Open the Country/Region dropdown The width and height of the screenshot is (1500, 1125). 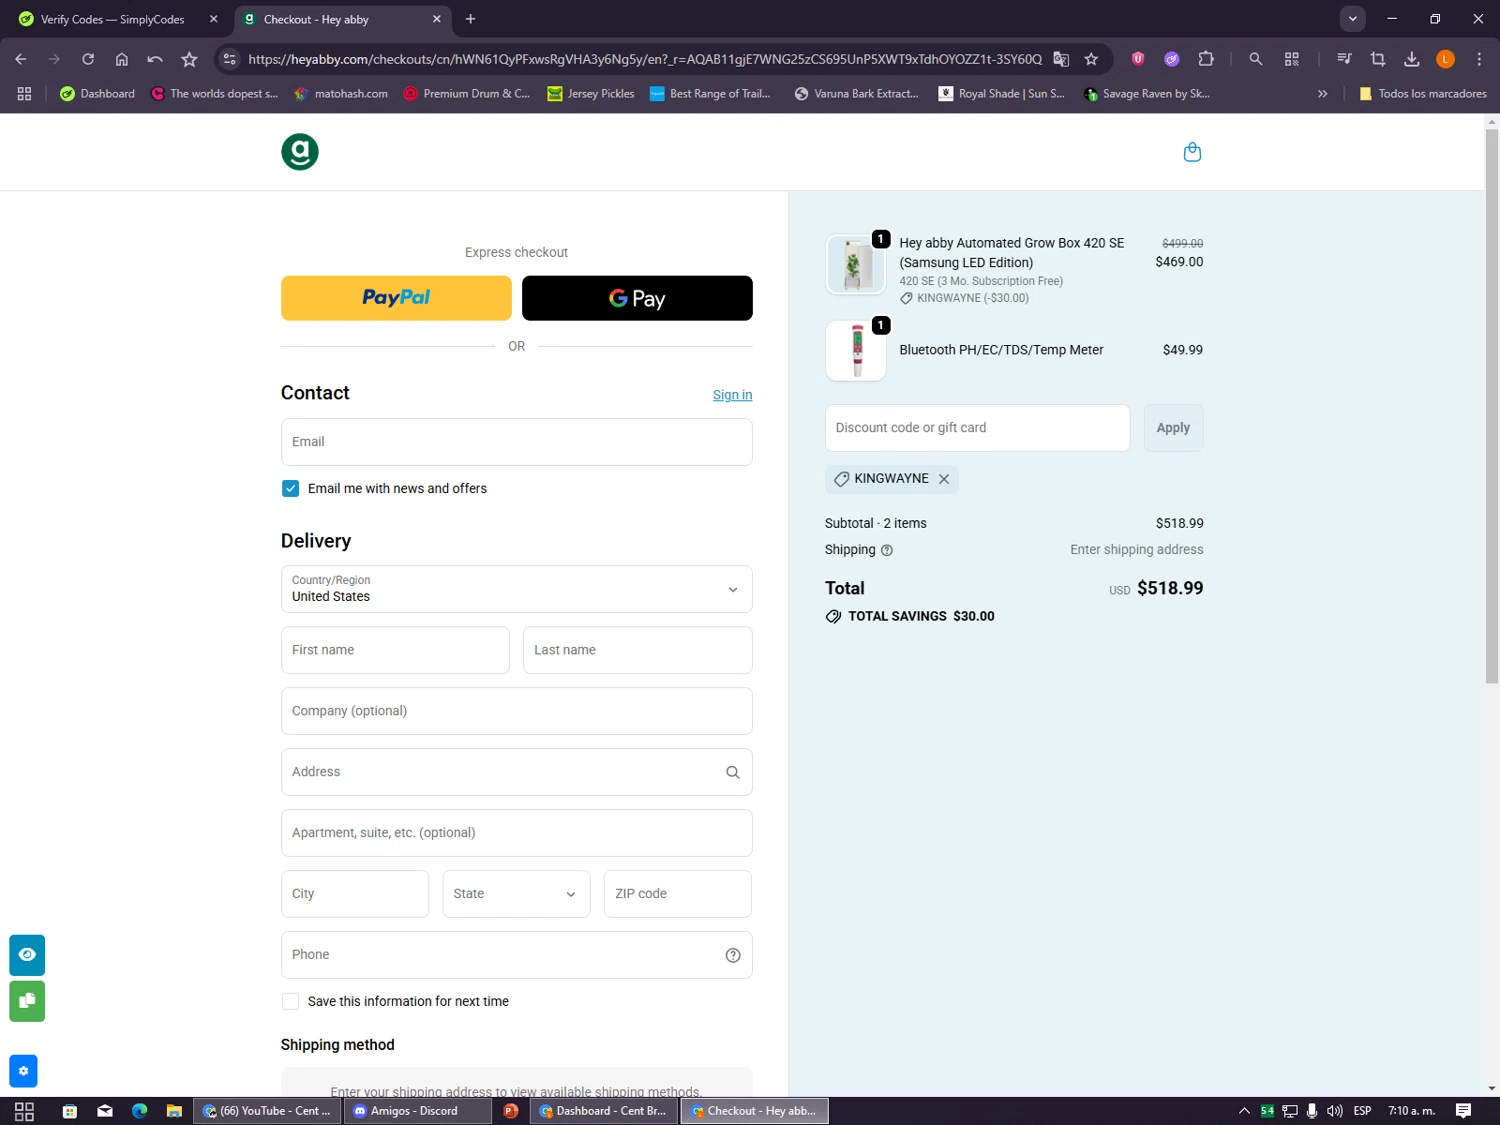click(x=516, y=589)
